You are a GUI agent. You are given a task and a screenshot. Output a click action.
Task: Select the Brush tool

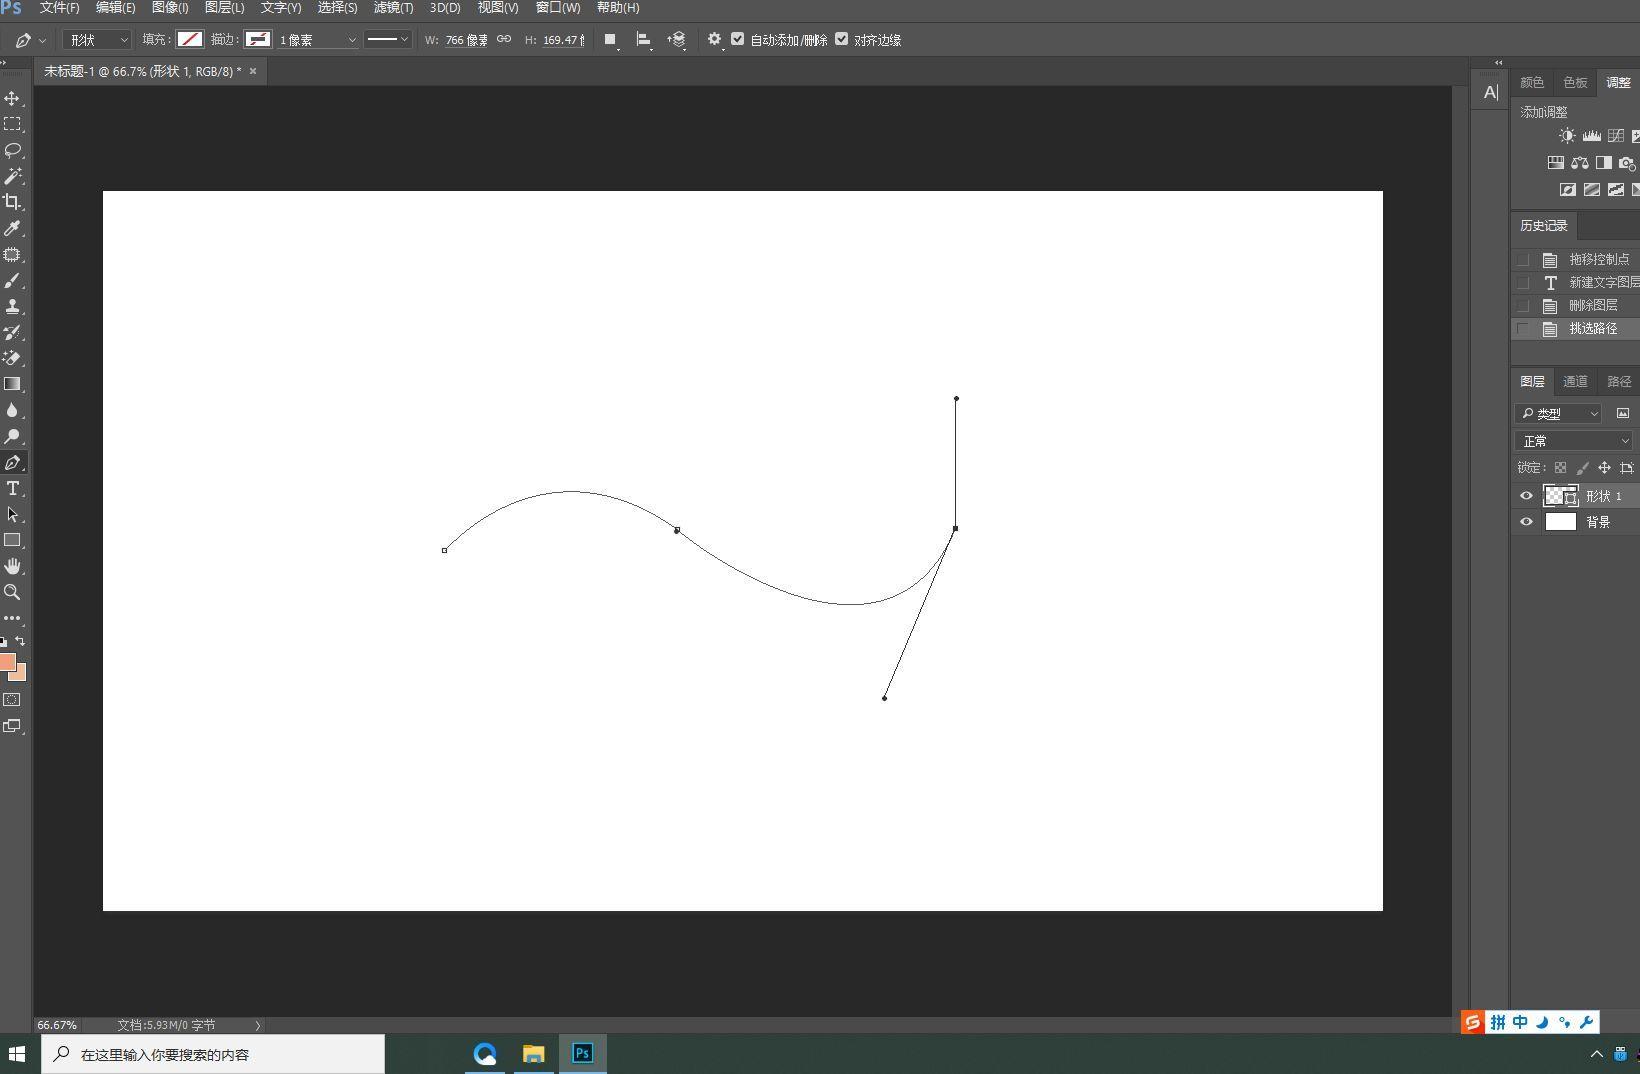point(13,281)
